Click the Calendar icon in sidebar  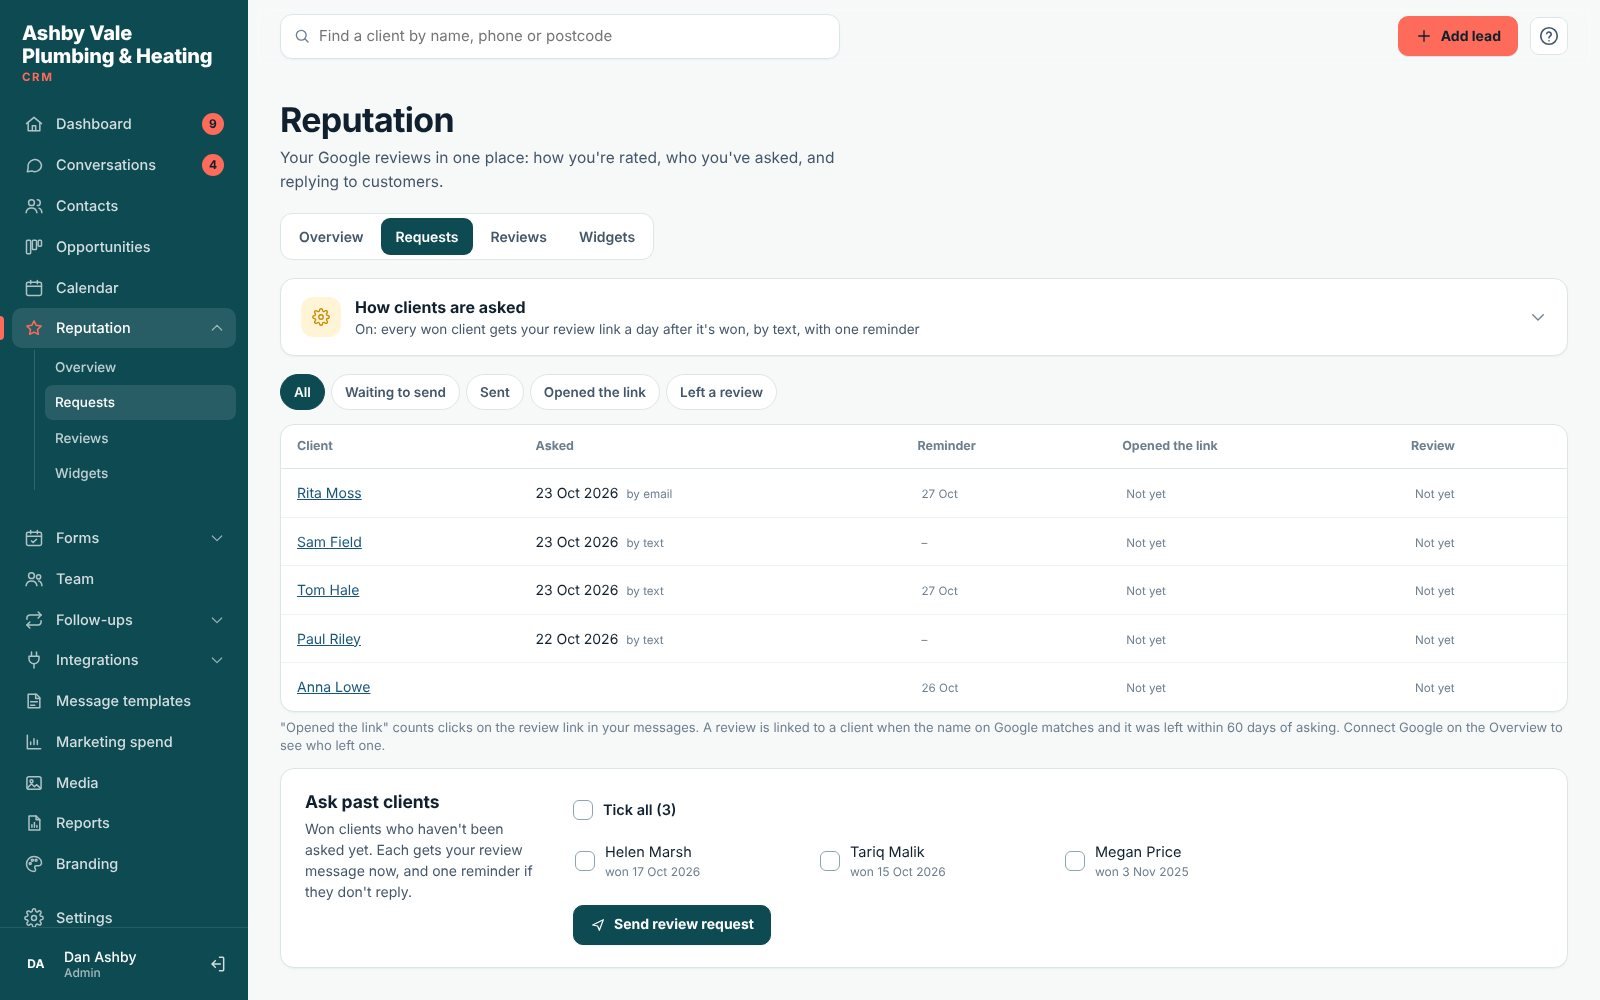tap(34, 288)
